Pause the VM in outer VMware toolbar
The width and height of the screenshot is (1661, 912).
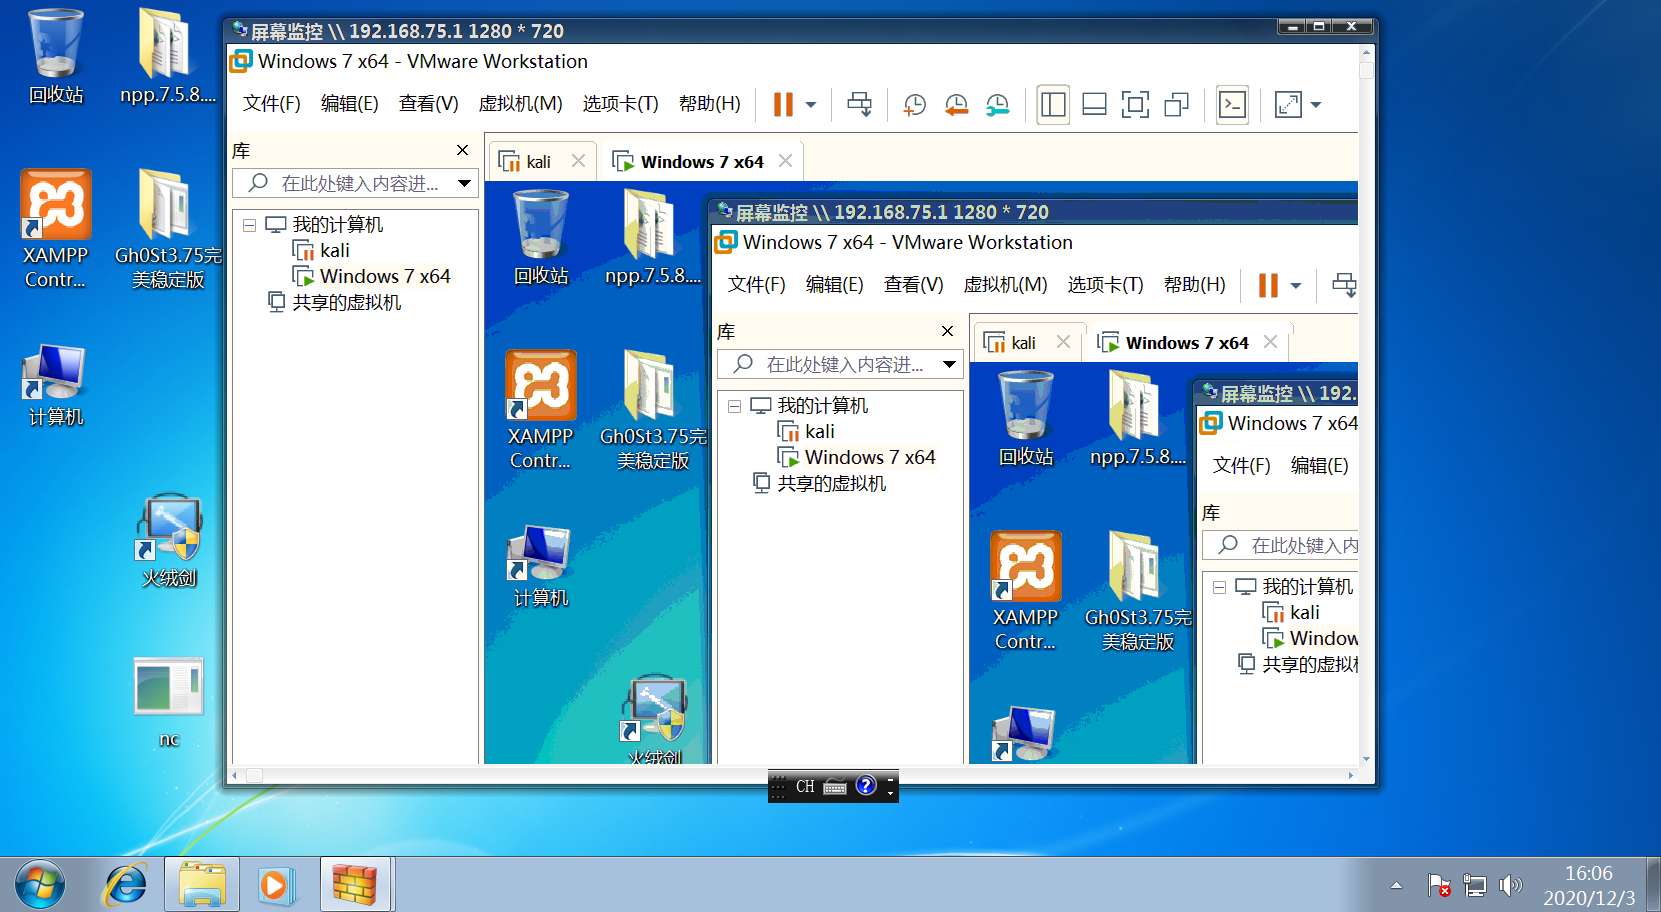(783, 104)
